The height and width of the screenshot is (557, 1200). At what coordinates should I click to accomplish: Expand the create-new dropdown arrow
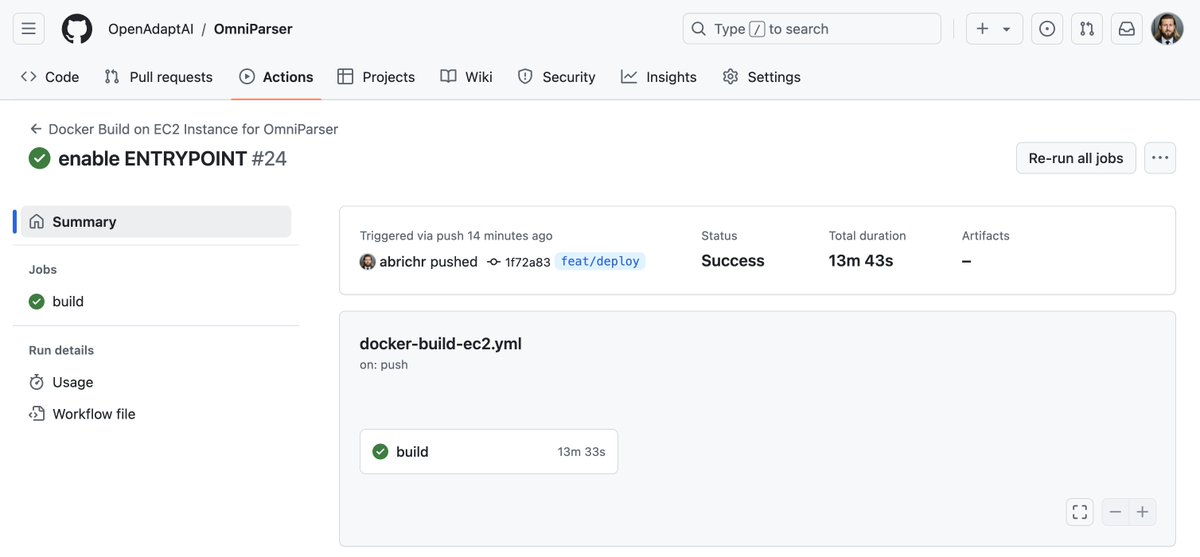tap(1007, 29)
